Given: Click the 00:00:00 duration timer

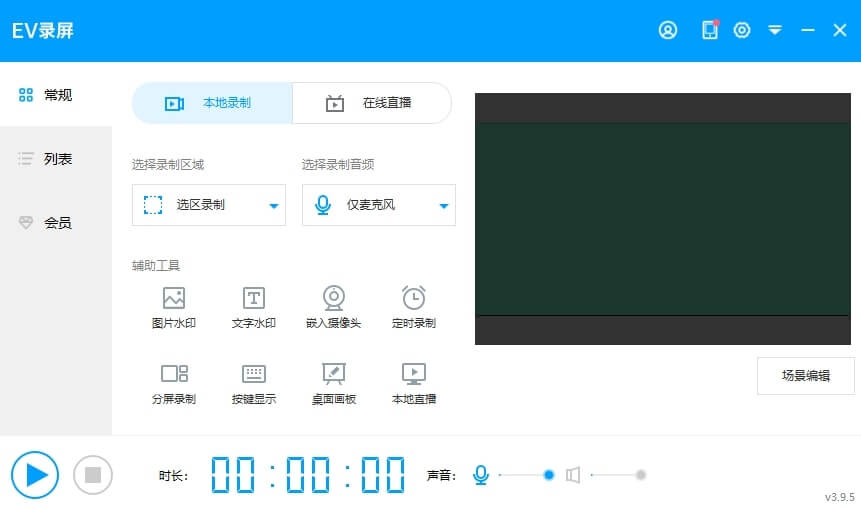Looking at the screenshot, I should (x=308, y=474).
